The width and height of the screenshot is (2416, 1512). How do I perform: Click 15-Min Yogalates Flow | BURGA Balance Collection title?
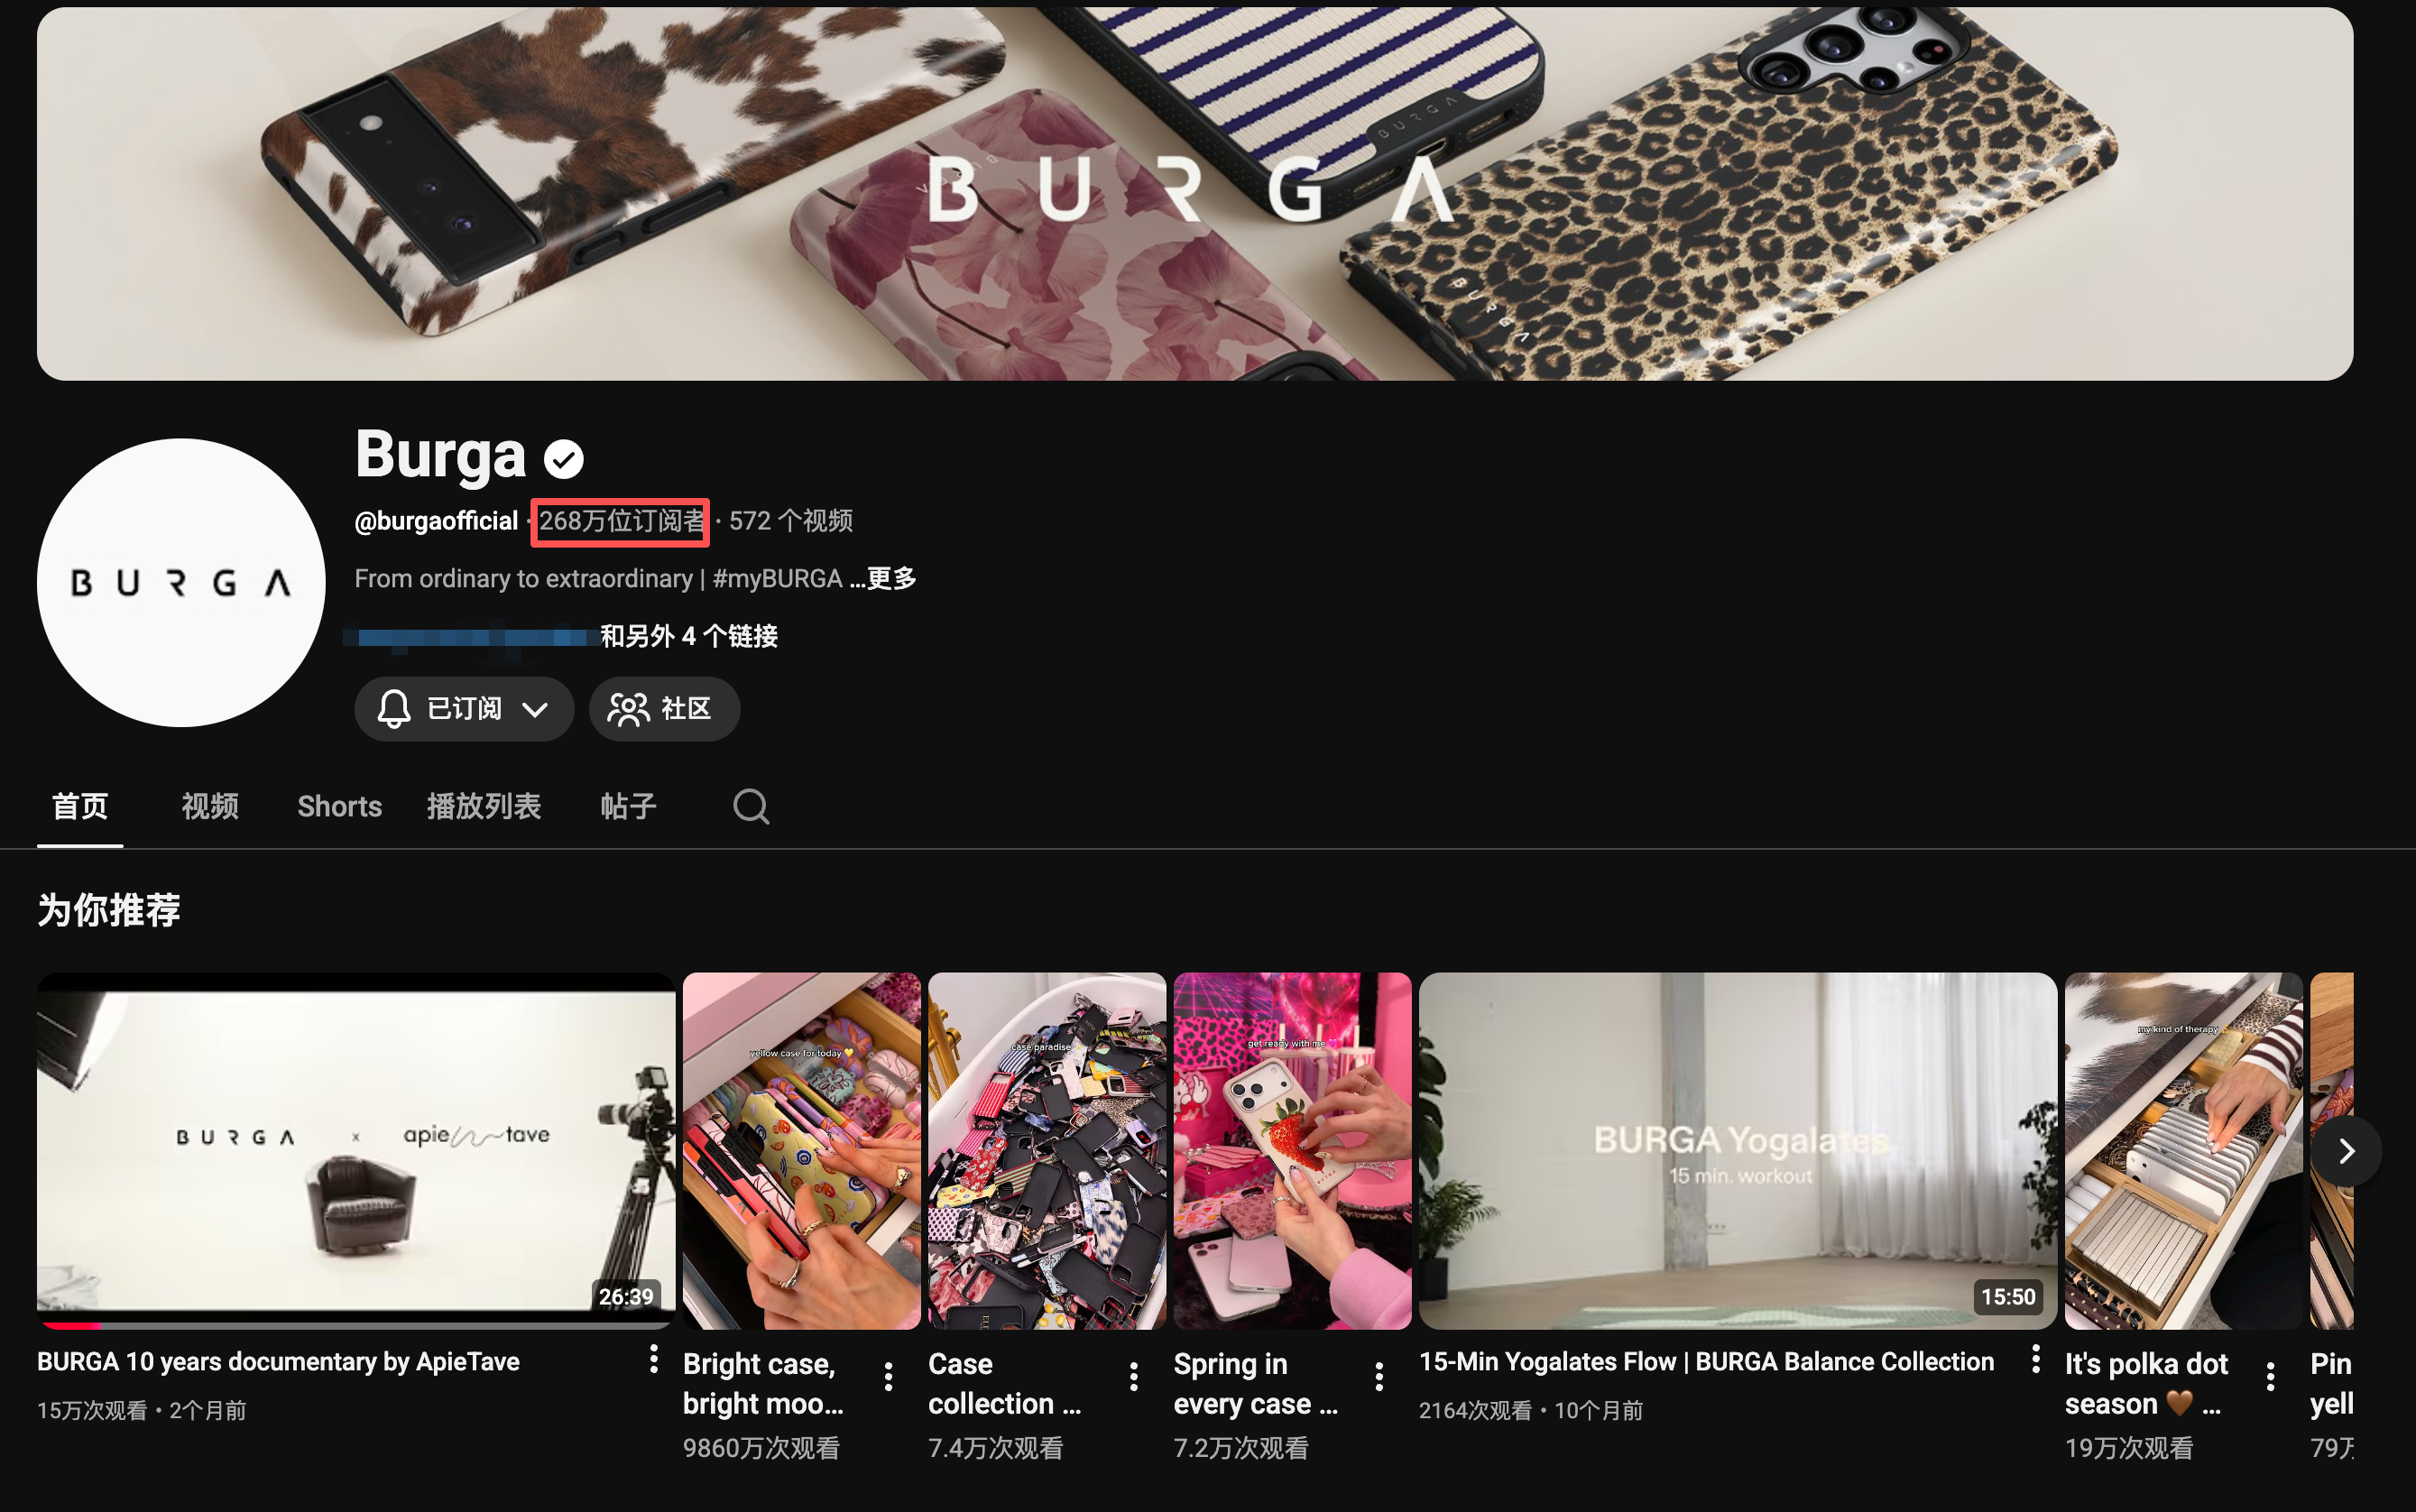[1706, 1361]
